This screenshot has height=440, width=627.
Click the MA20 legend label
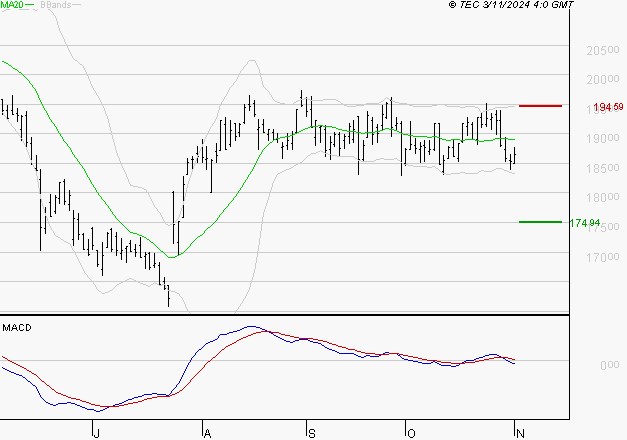click(11, 5)
